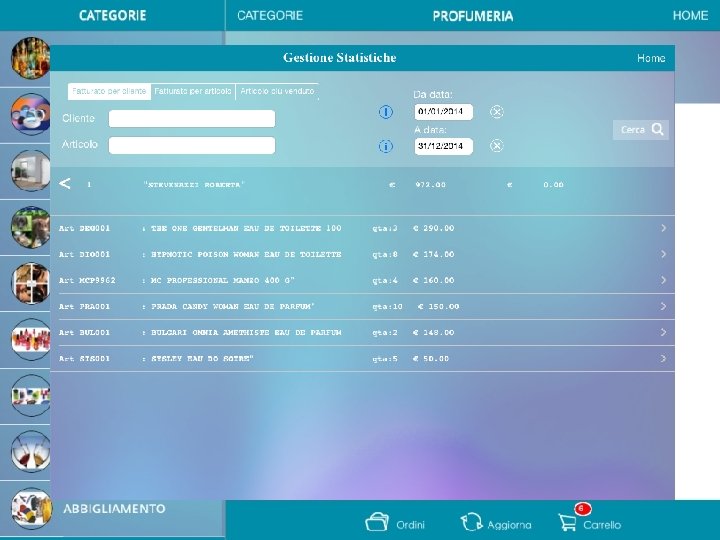Click Home link in Gestione Statistiche header
This screenshot has height=540, width=720.
(x=651, y=58)
